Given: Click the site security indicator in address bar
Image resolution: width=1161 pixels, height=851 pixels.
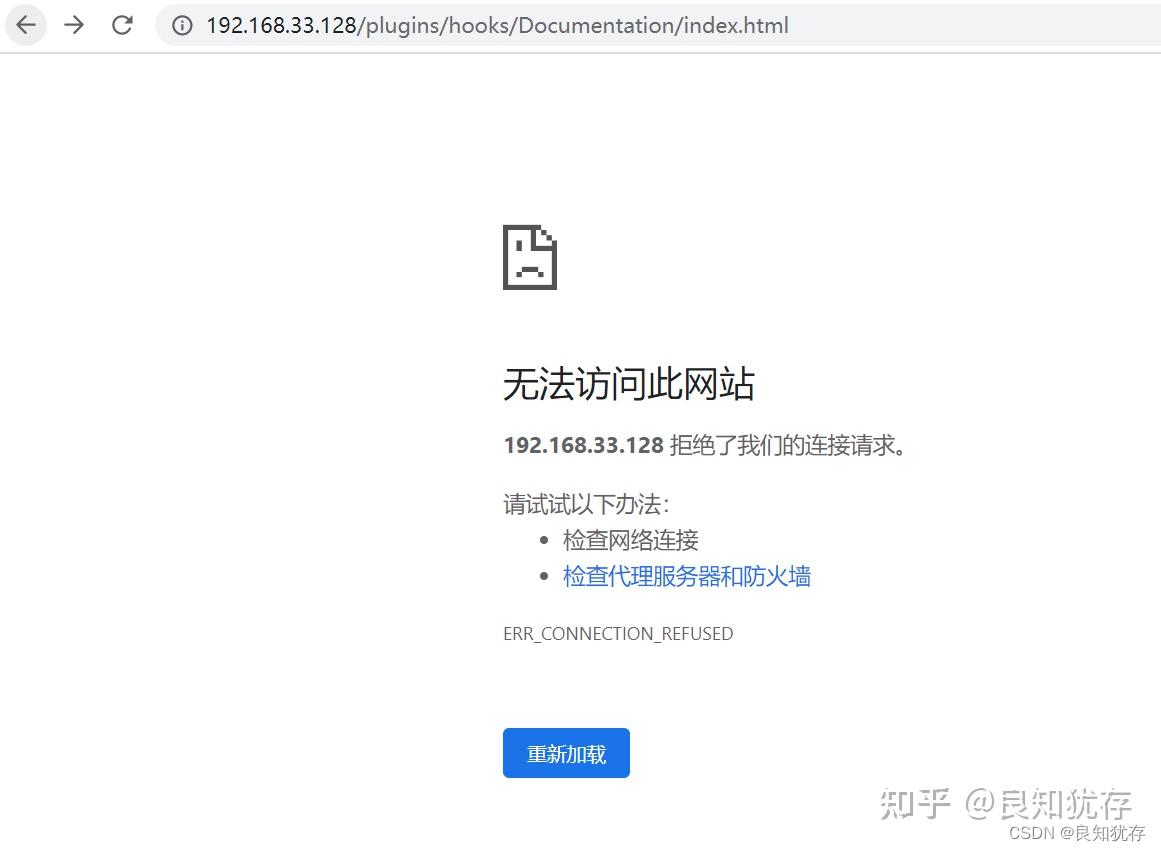Looking at the screenshot, I should click(181, 25).
